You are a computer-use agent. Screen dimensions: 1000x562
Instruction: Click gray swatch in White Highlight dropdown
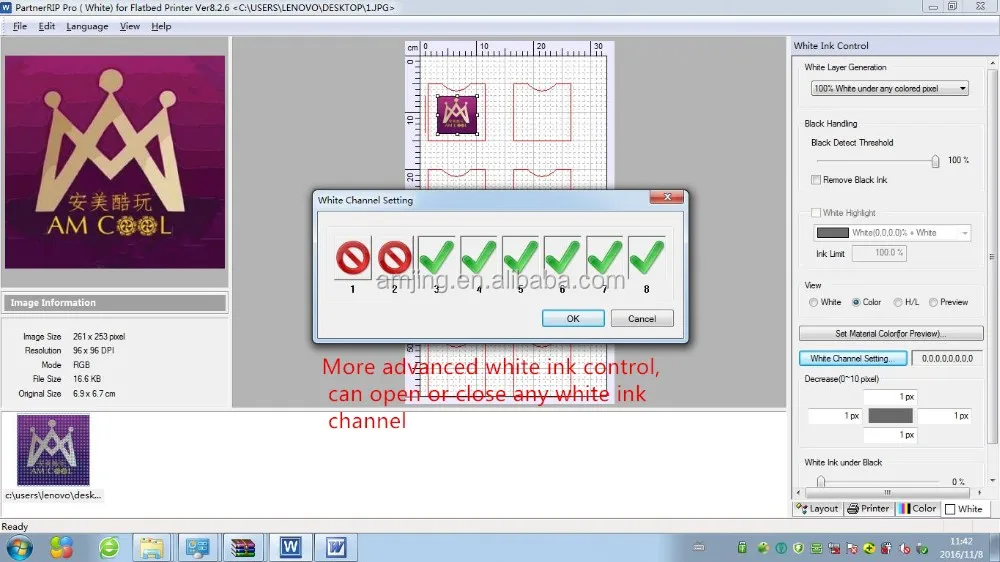pos(833,233)
